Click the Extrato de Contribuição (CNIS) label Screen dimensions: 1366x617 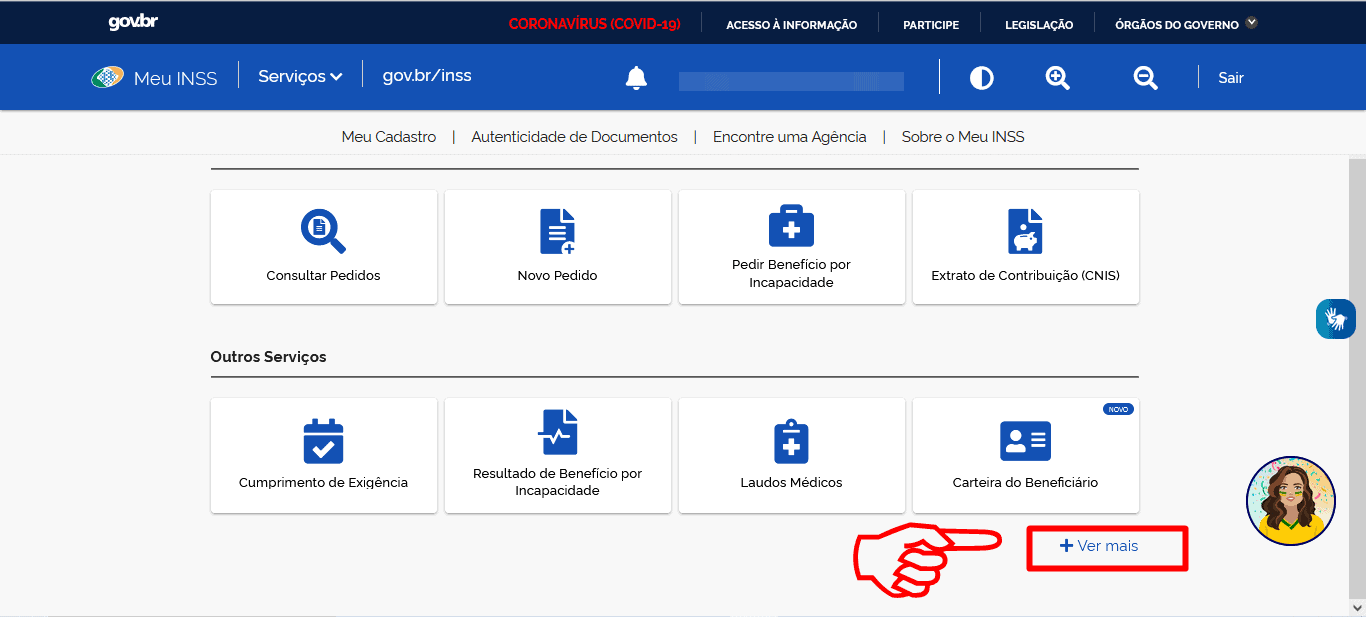pyautogui.click(x=1025, y=275)
